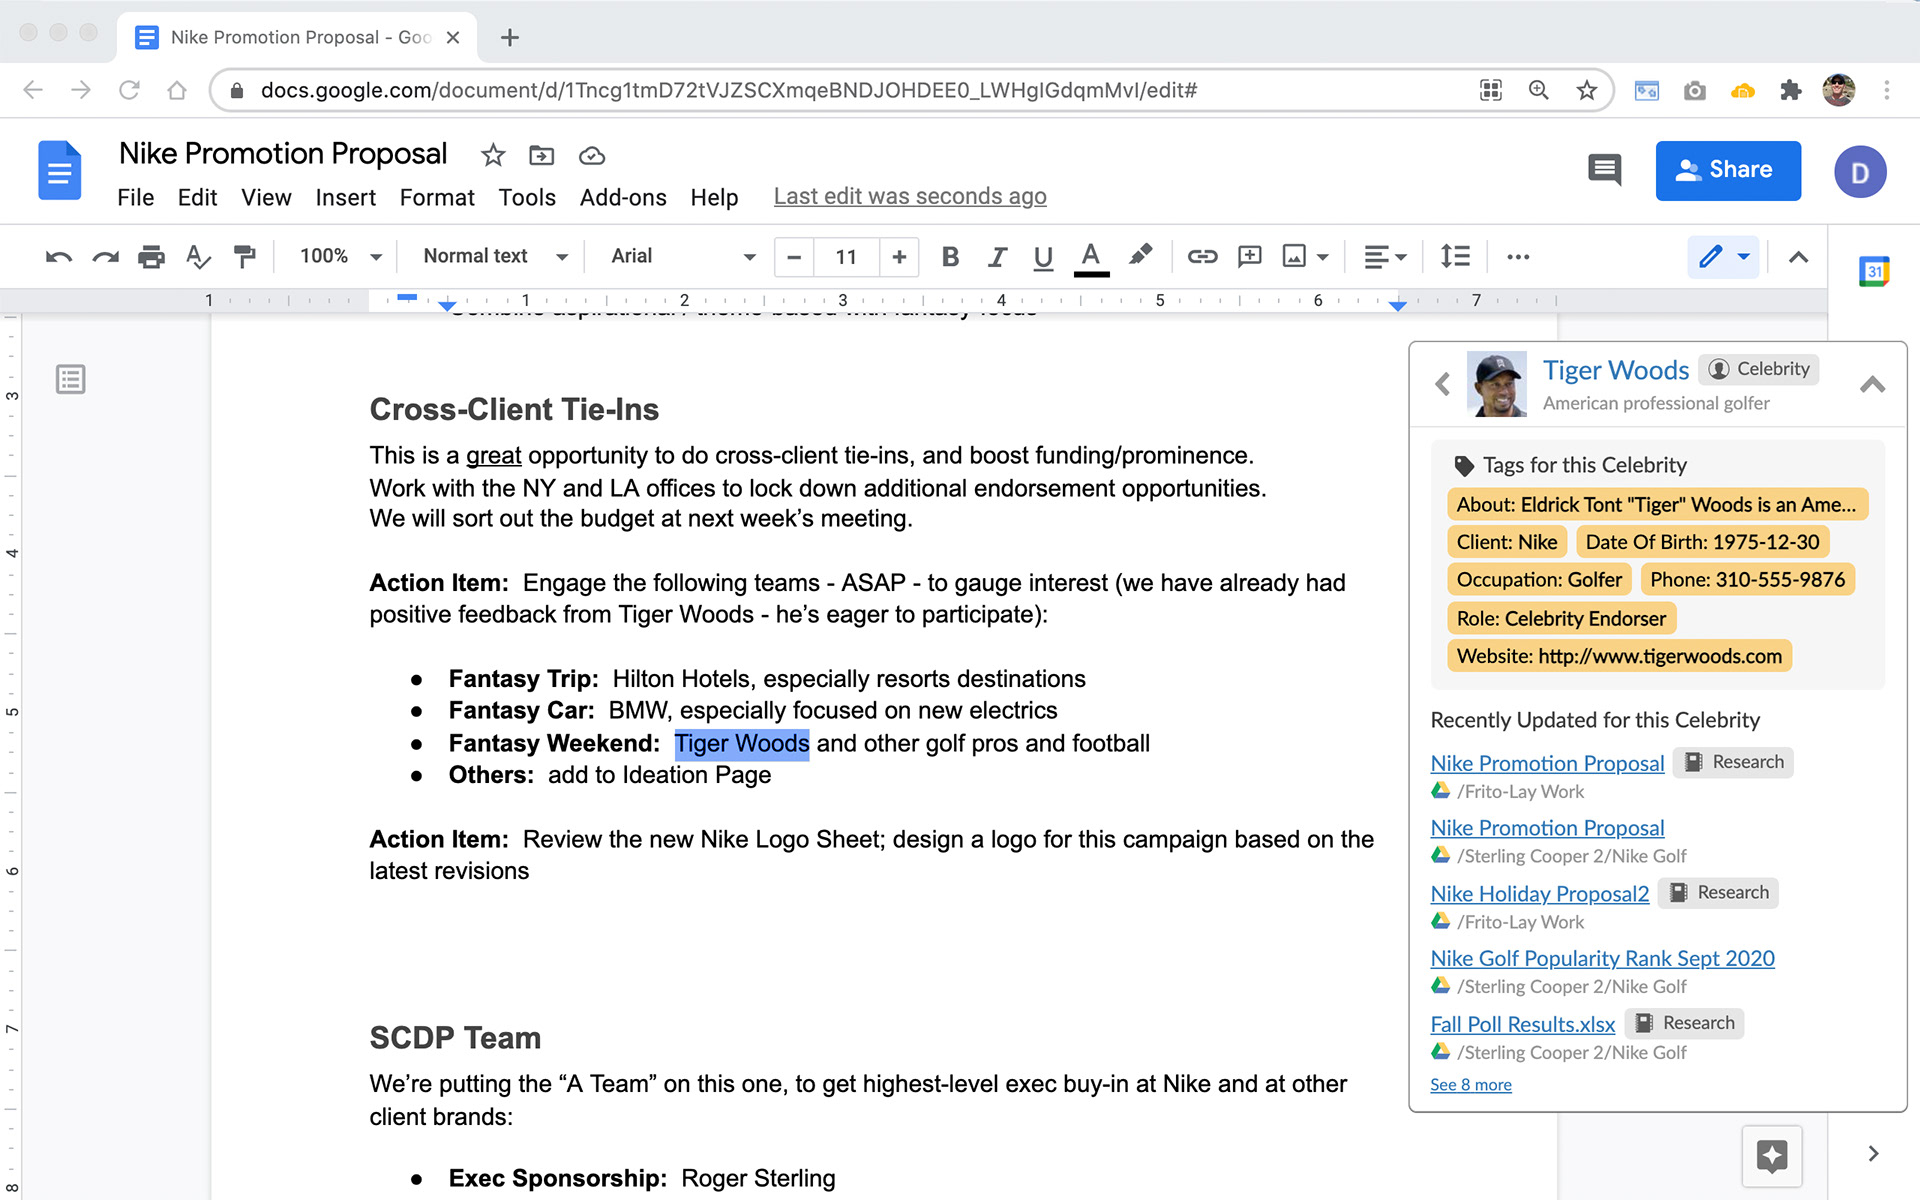Click 'Last edit was seconds ago' link

click(x=910, y=196)
